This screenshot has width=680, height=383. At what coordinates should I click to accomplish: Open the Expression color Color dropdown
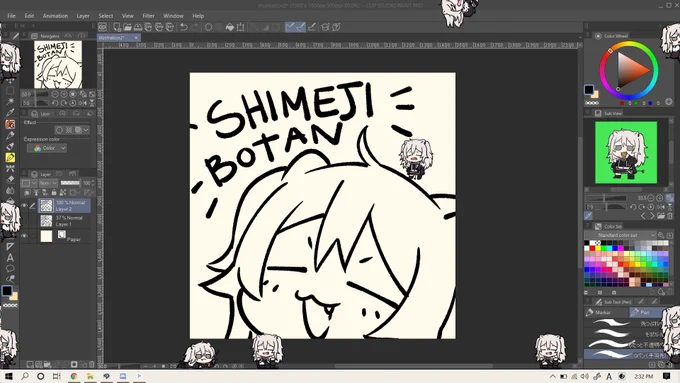[x=47, y=148]
